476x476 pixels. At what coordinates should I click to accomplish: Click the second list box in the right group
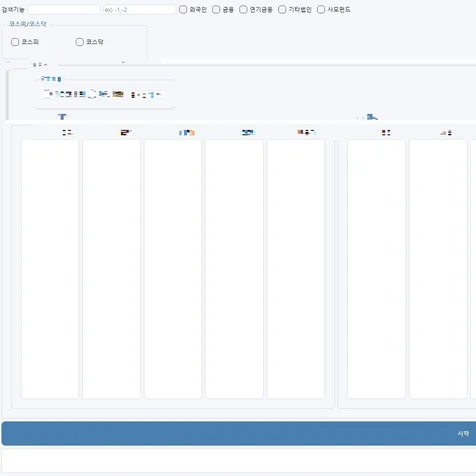tap(438, 269)
